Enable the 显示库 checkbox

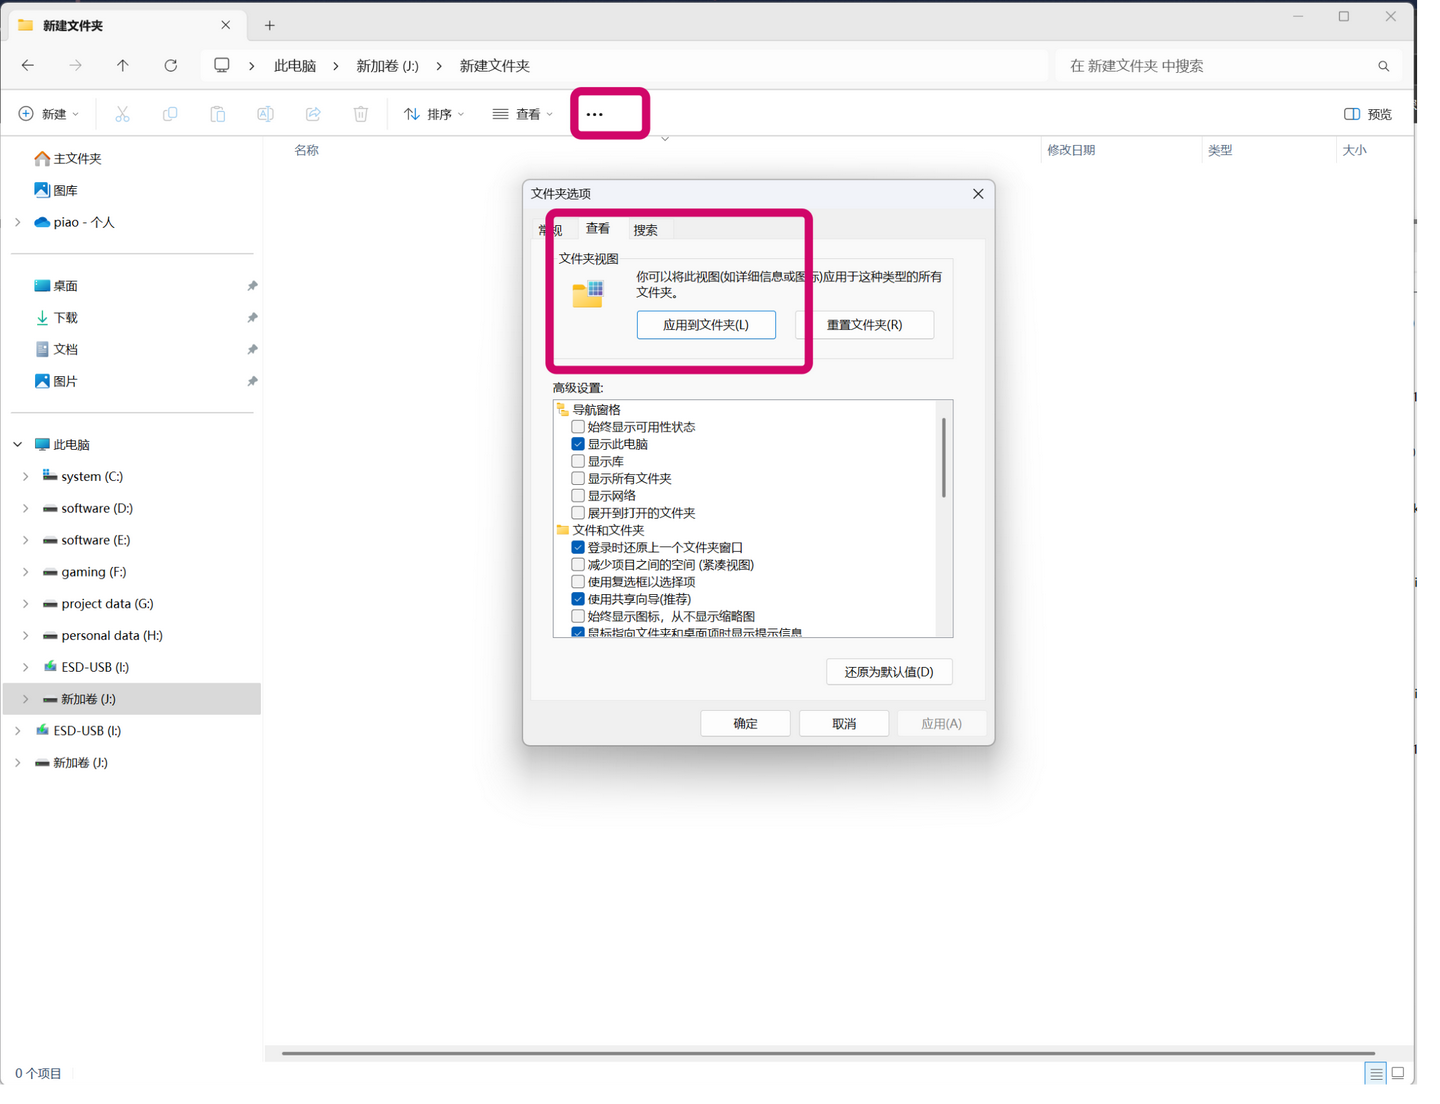click(x=578, y=461)
